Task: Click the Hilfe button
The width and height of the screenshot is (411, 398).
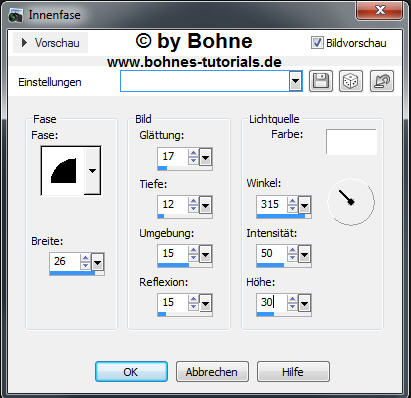Action: tap(293, 372)
